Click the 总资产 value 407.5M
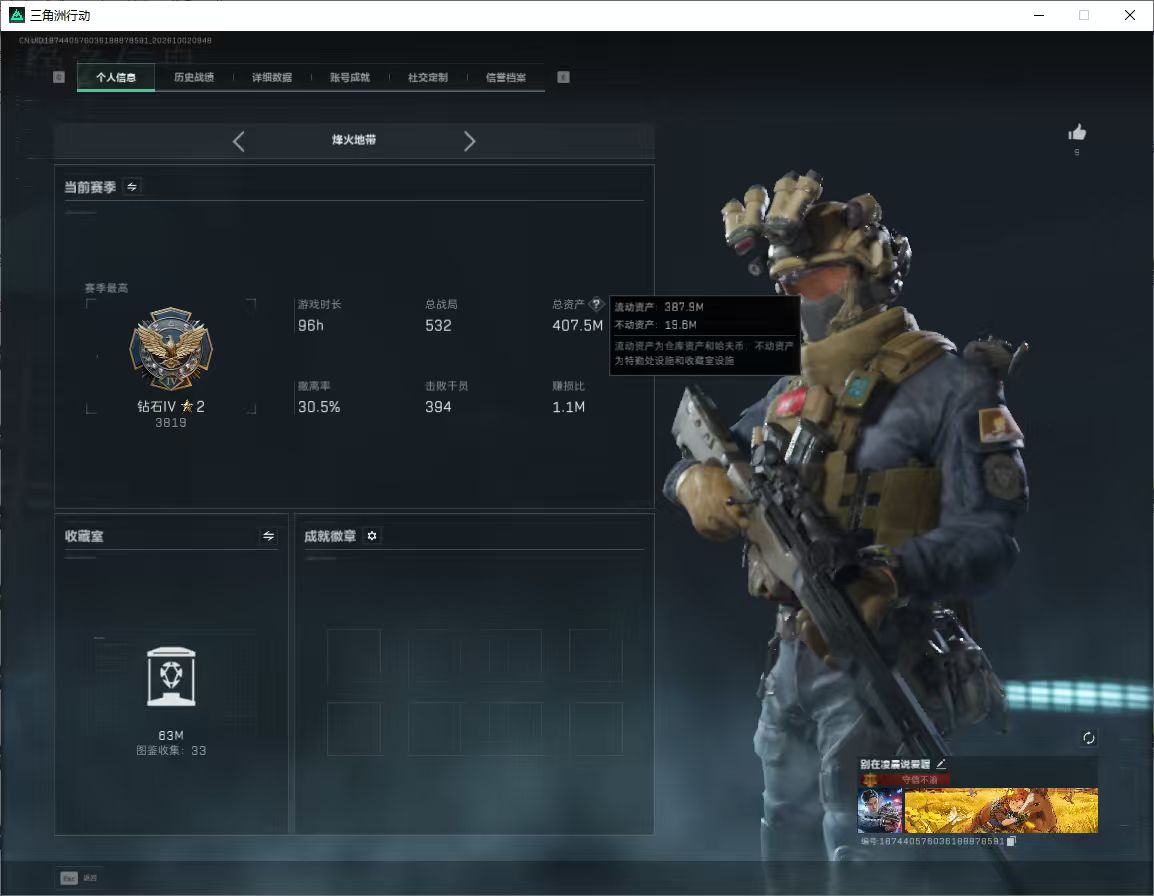The width and height of the screenshot is (1154, 896). [x=578, y=325]
